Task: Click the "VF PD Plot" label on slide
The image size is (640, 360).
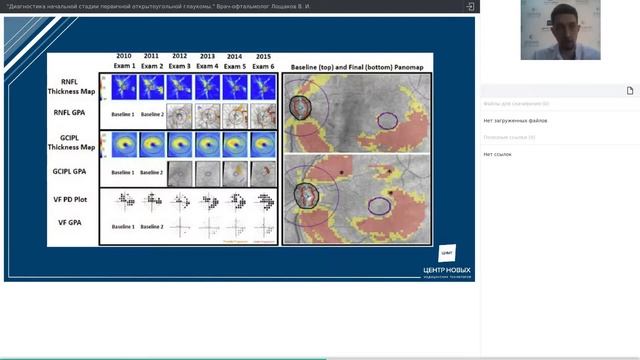Action: click(70, 199)
